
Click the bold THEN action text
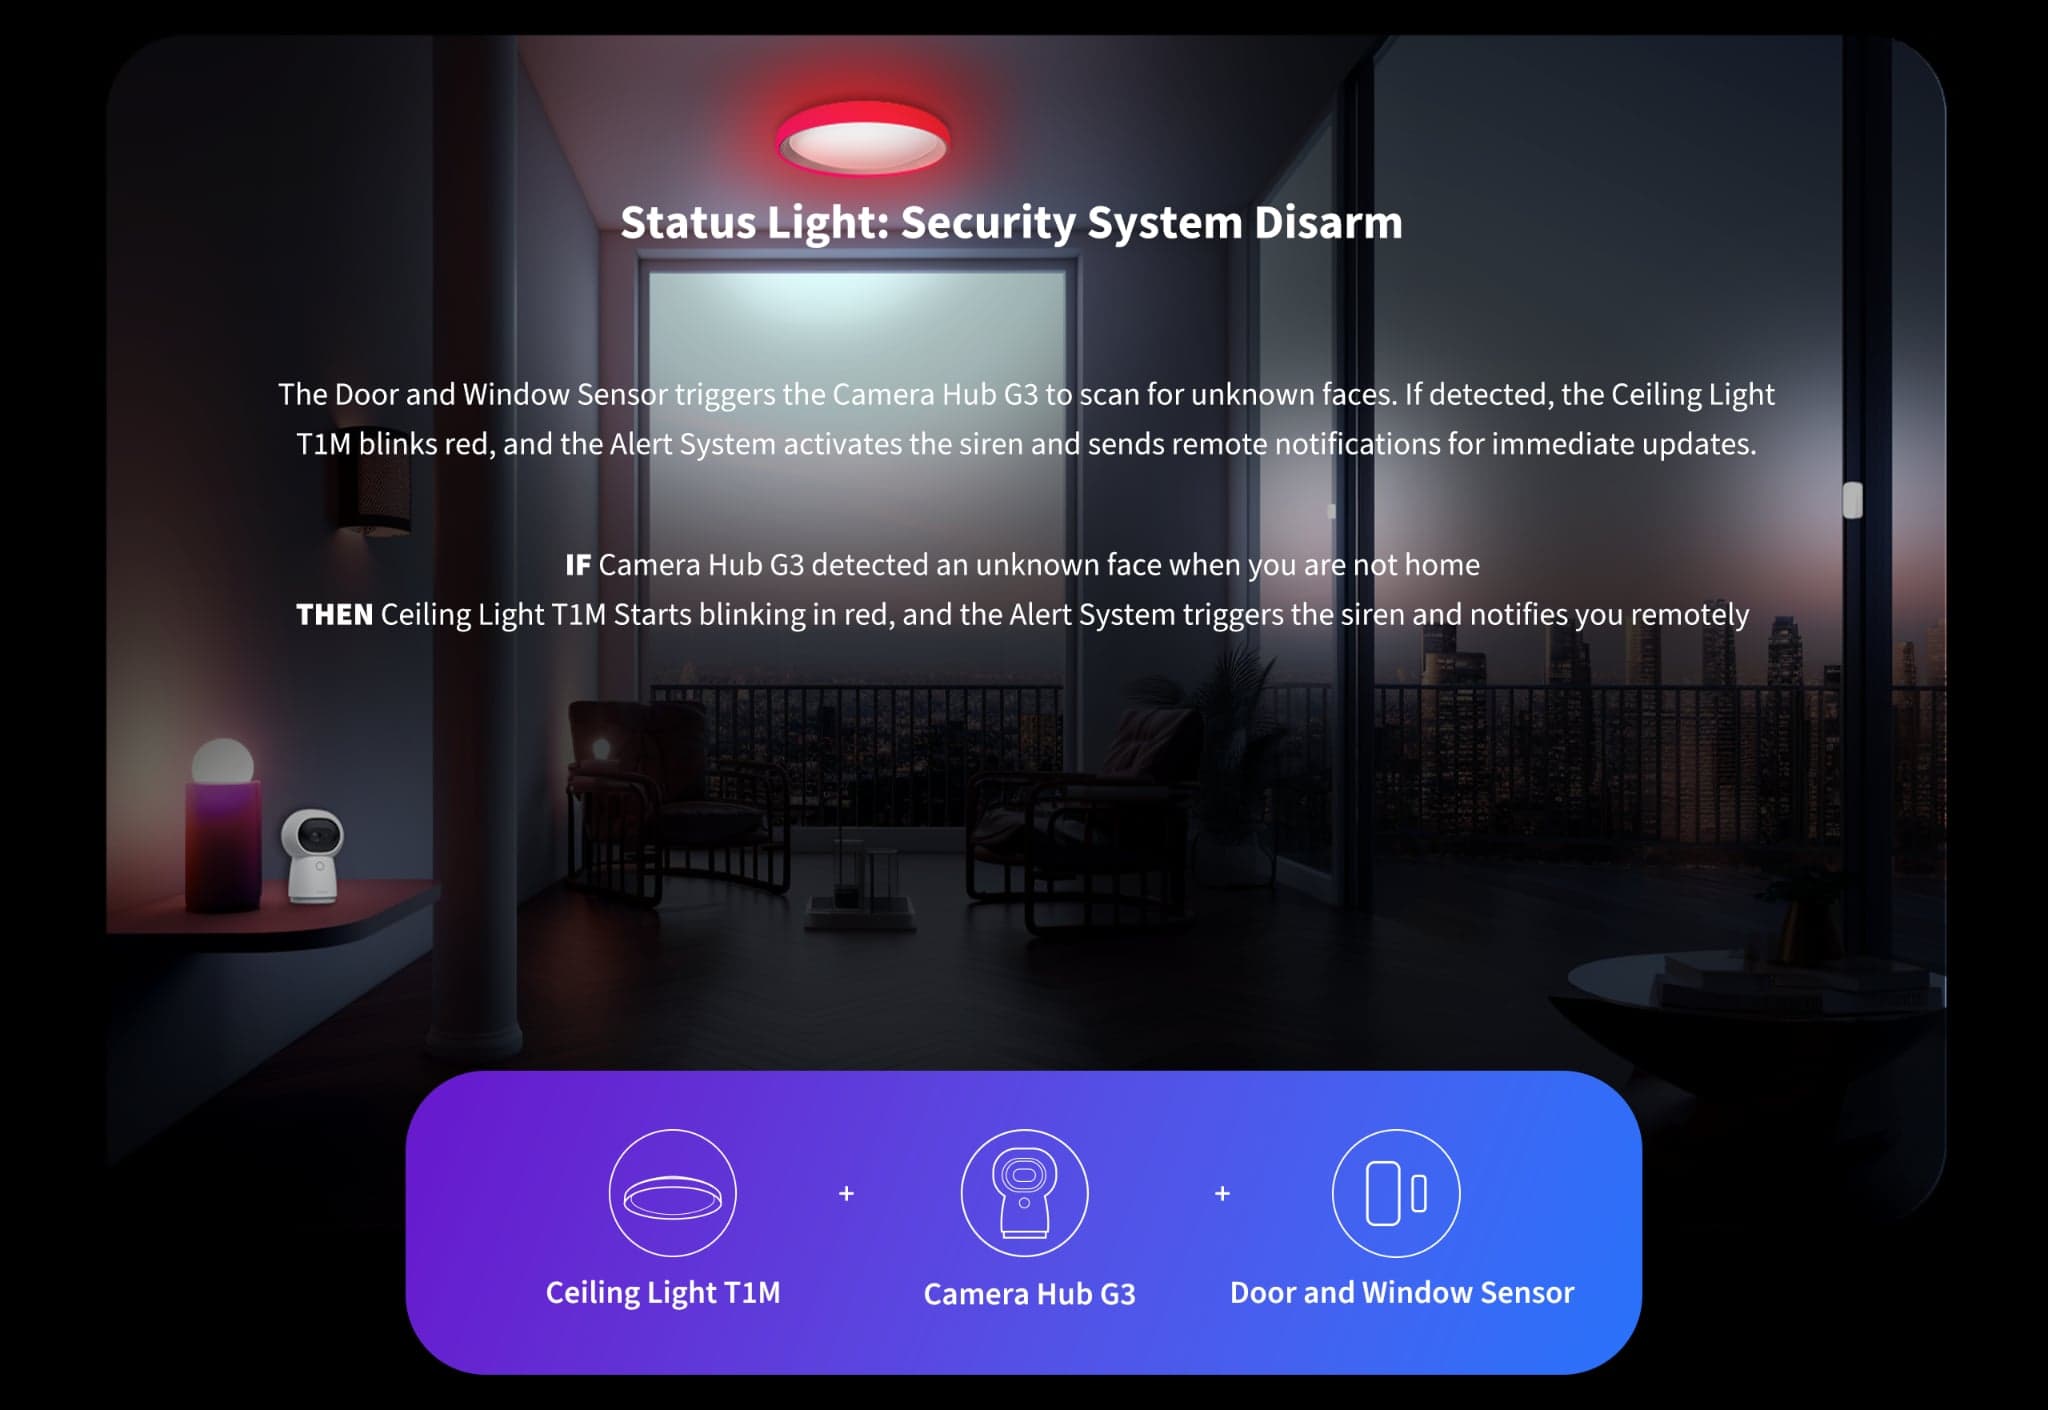334,614
